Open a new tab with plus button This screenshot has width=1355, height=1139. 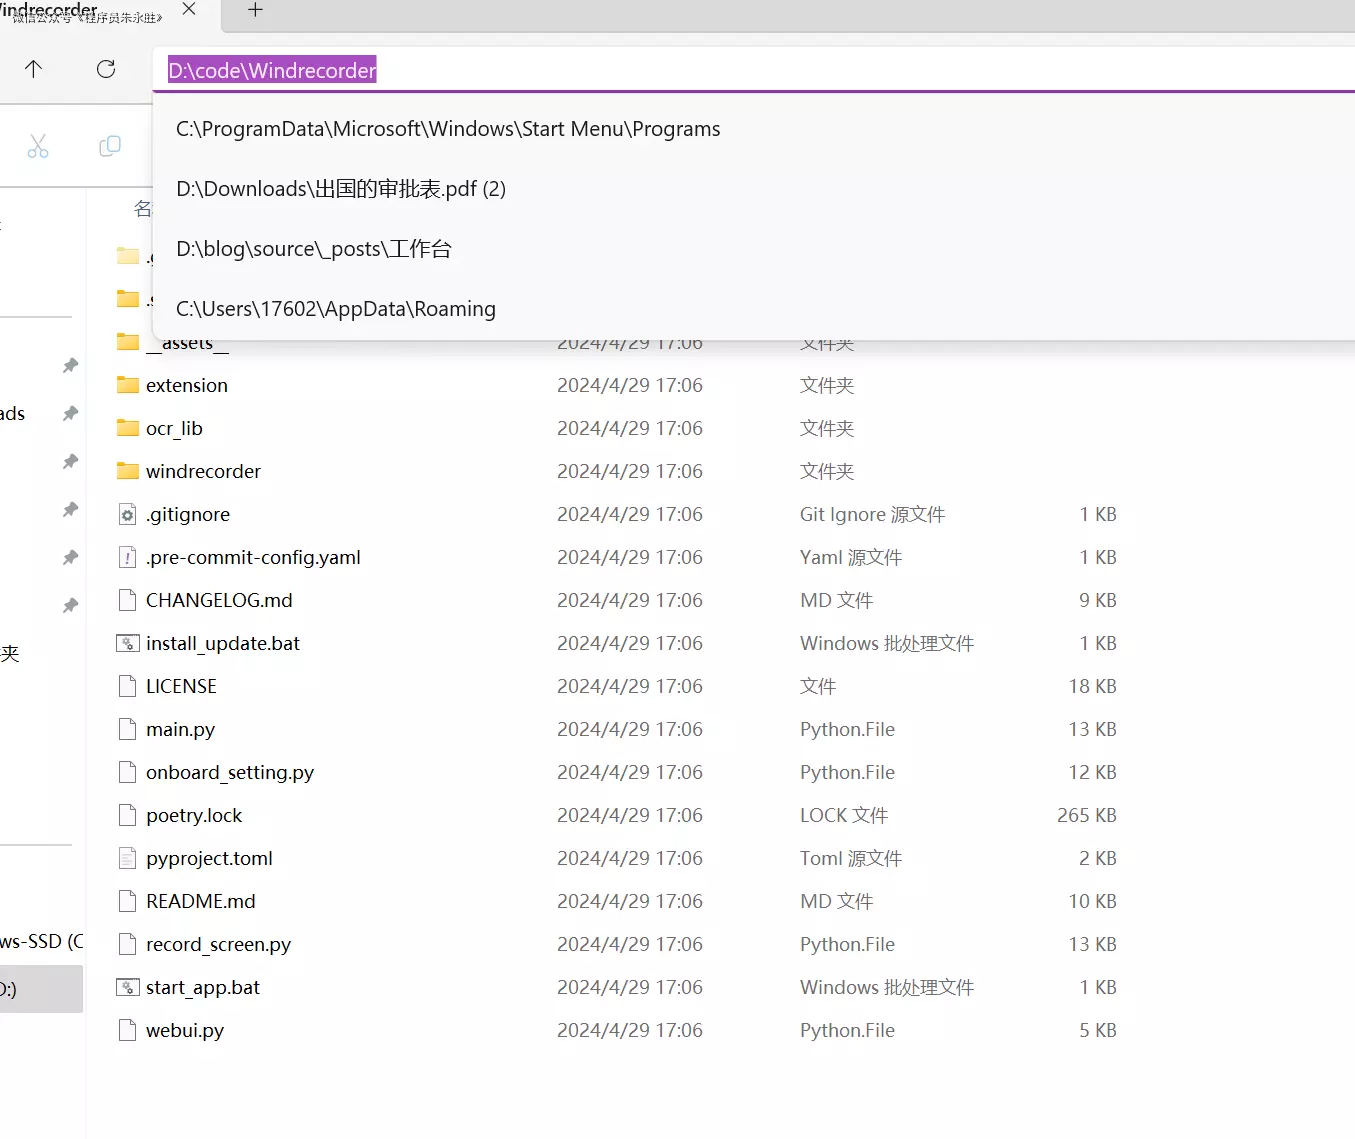point(255,10)
